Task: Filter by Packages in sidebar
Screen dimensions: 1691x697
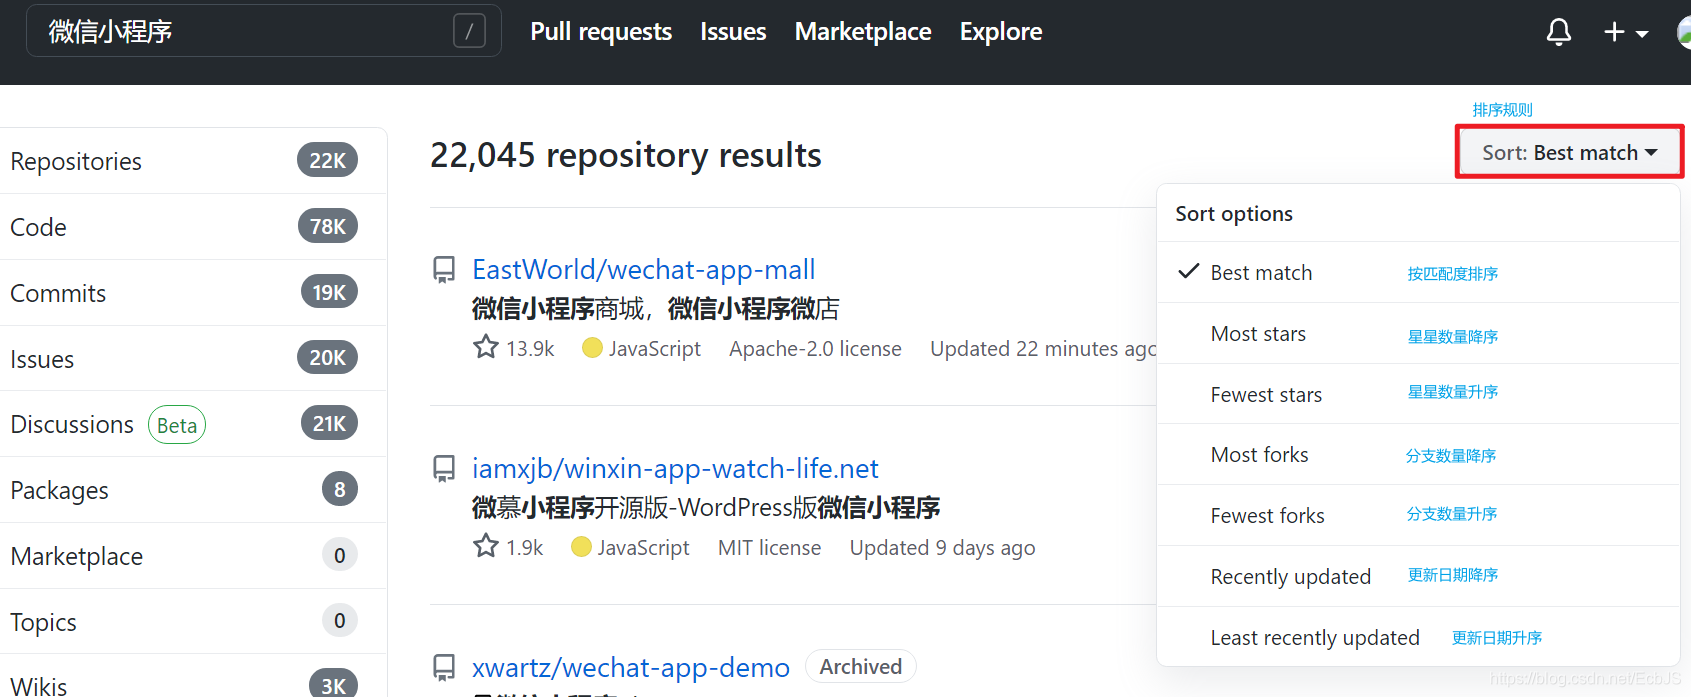Action: click(x=193, y=490)
